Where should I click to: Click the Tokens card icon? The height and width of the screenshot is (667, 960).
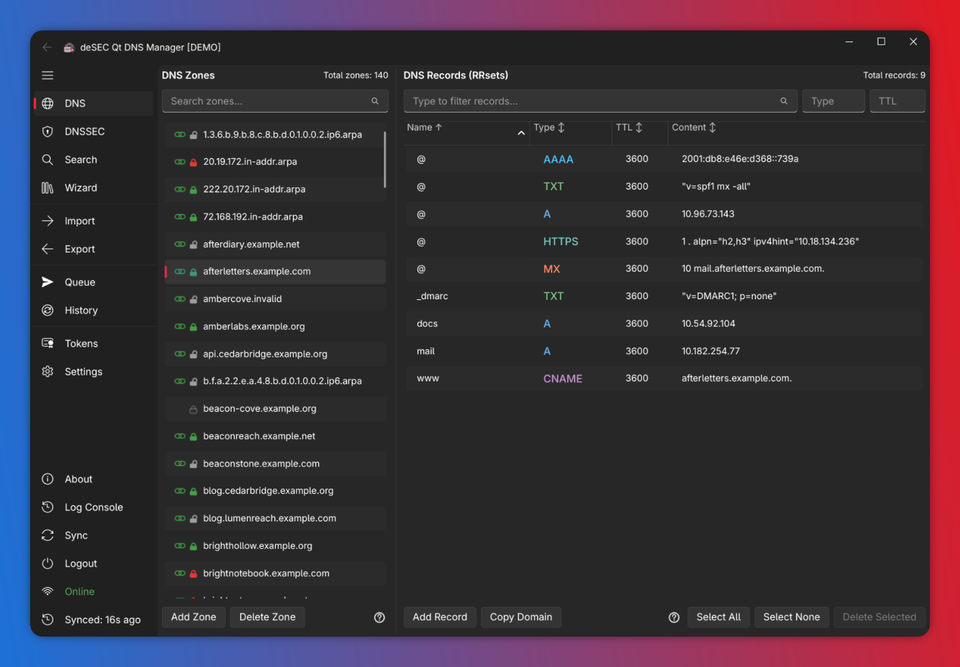[47, 344]
